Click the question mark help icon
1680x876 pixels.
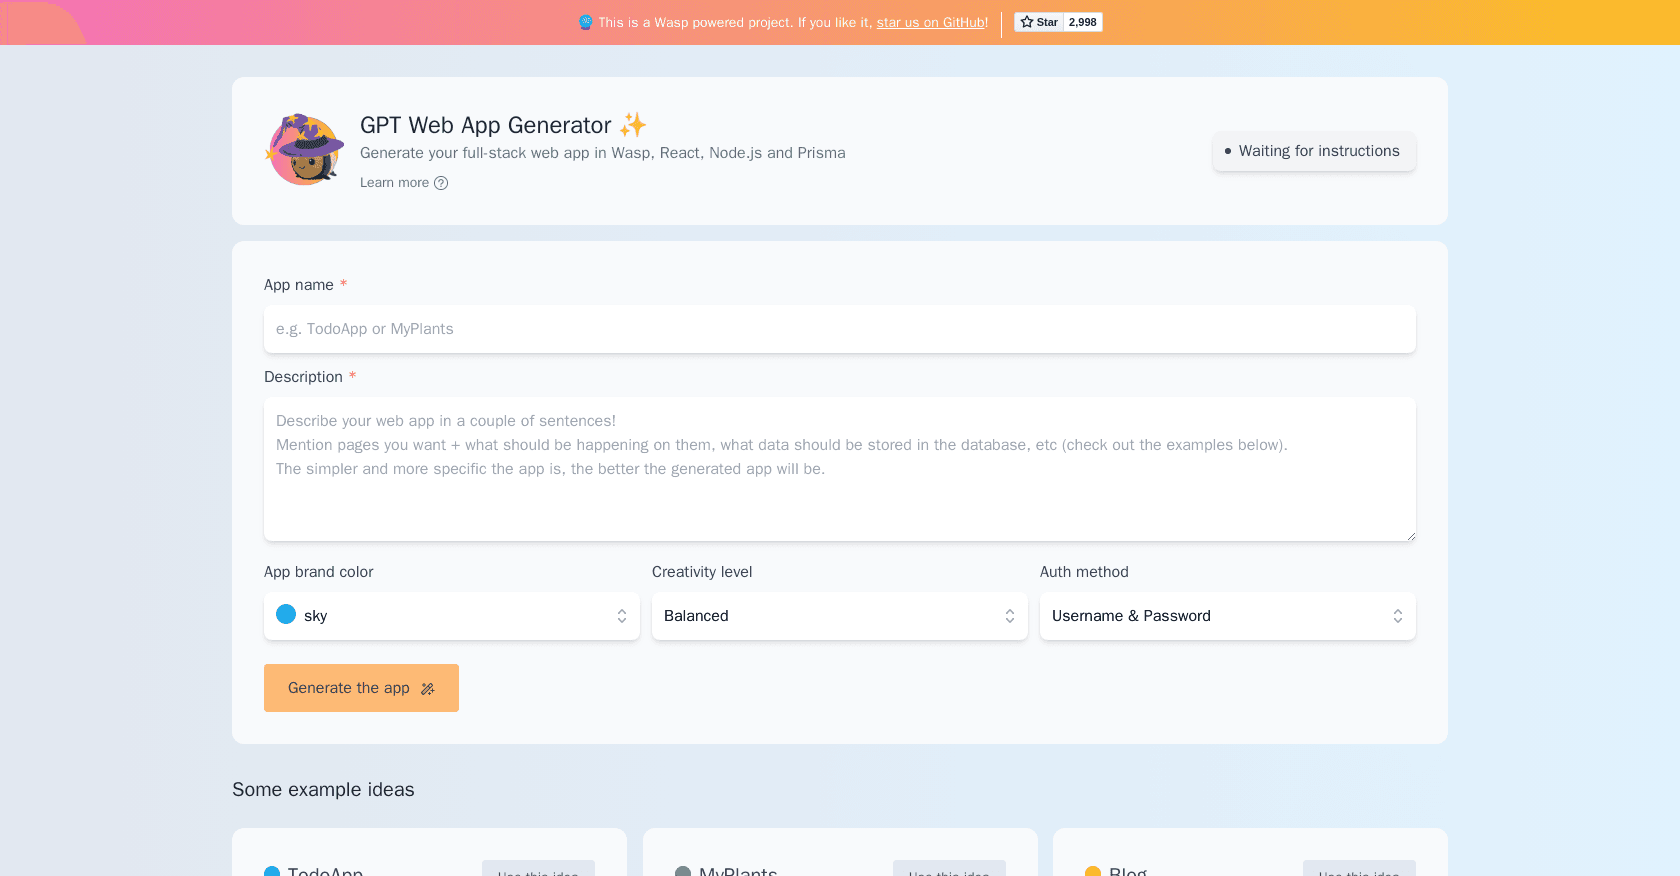click(x=441, y=183)
